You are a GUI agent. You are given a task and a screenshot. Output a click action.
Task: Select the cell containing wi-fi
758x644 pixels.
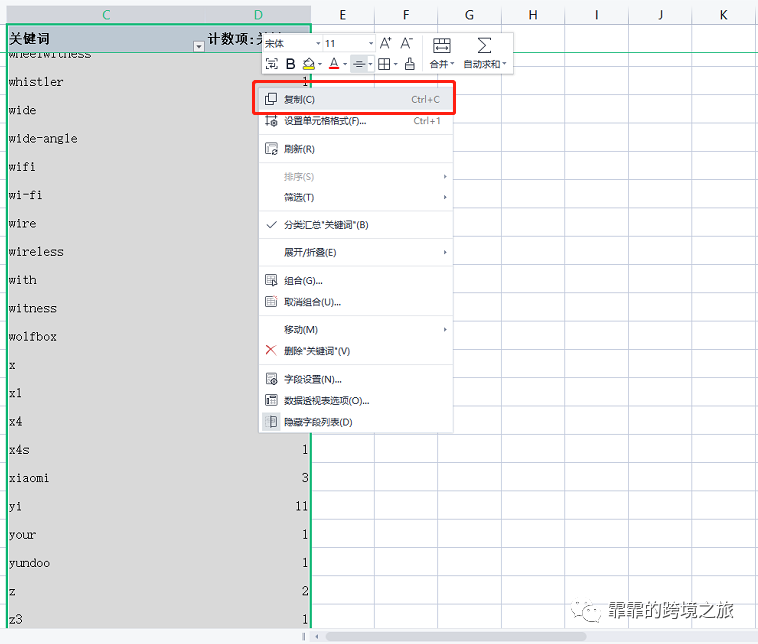point(106,195)
